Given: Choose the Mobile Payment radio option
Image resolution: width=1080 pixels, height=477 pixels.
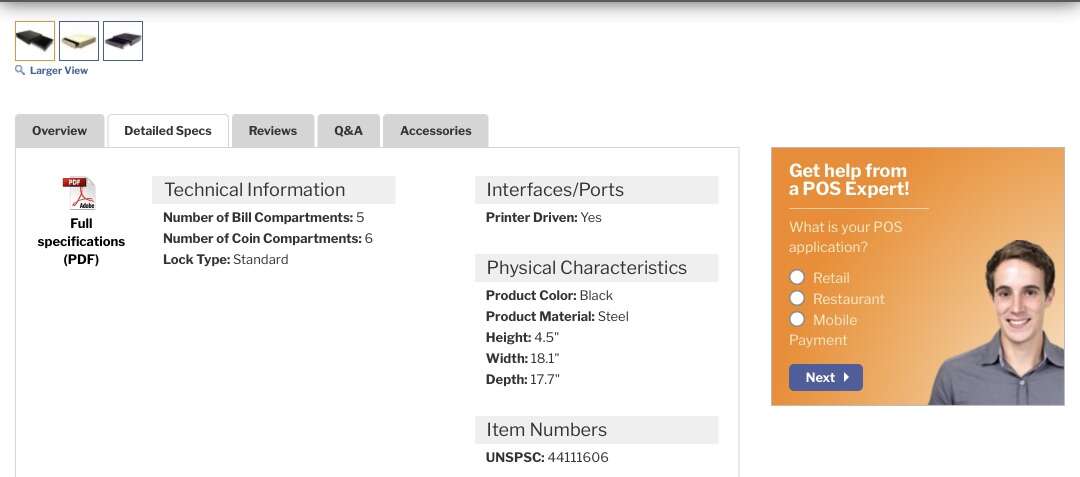Looking at the screenshot, I should tap(797, 319).
